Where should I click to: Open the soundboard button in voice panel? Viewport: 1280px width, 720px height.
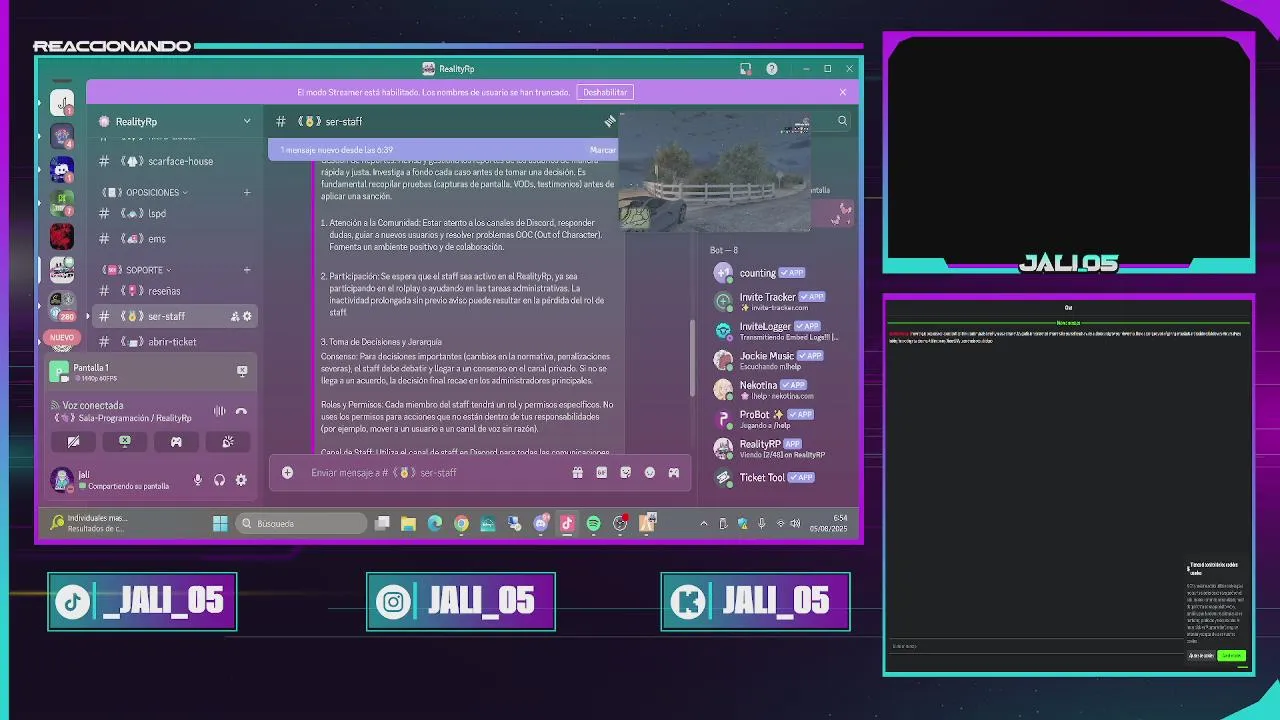[228, 441]
